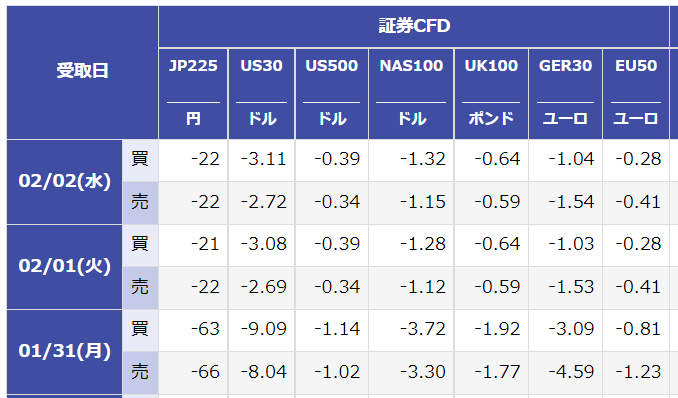The height and width of the screenshot is (398, 678).
Task: Select the US500 column header
Action: 332,94
